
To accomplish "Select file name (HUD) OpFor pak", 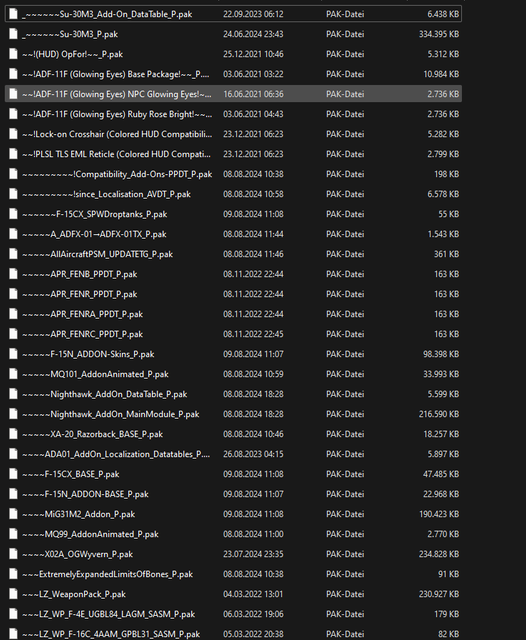I will 72,54.
